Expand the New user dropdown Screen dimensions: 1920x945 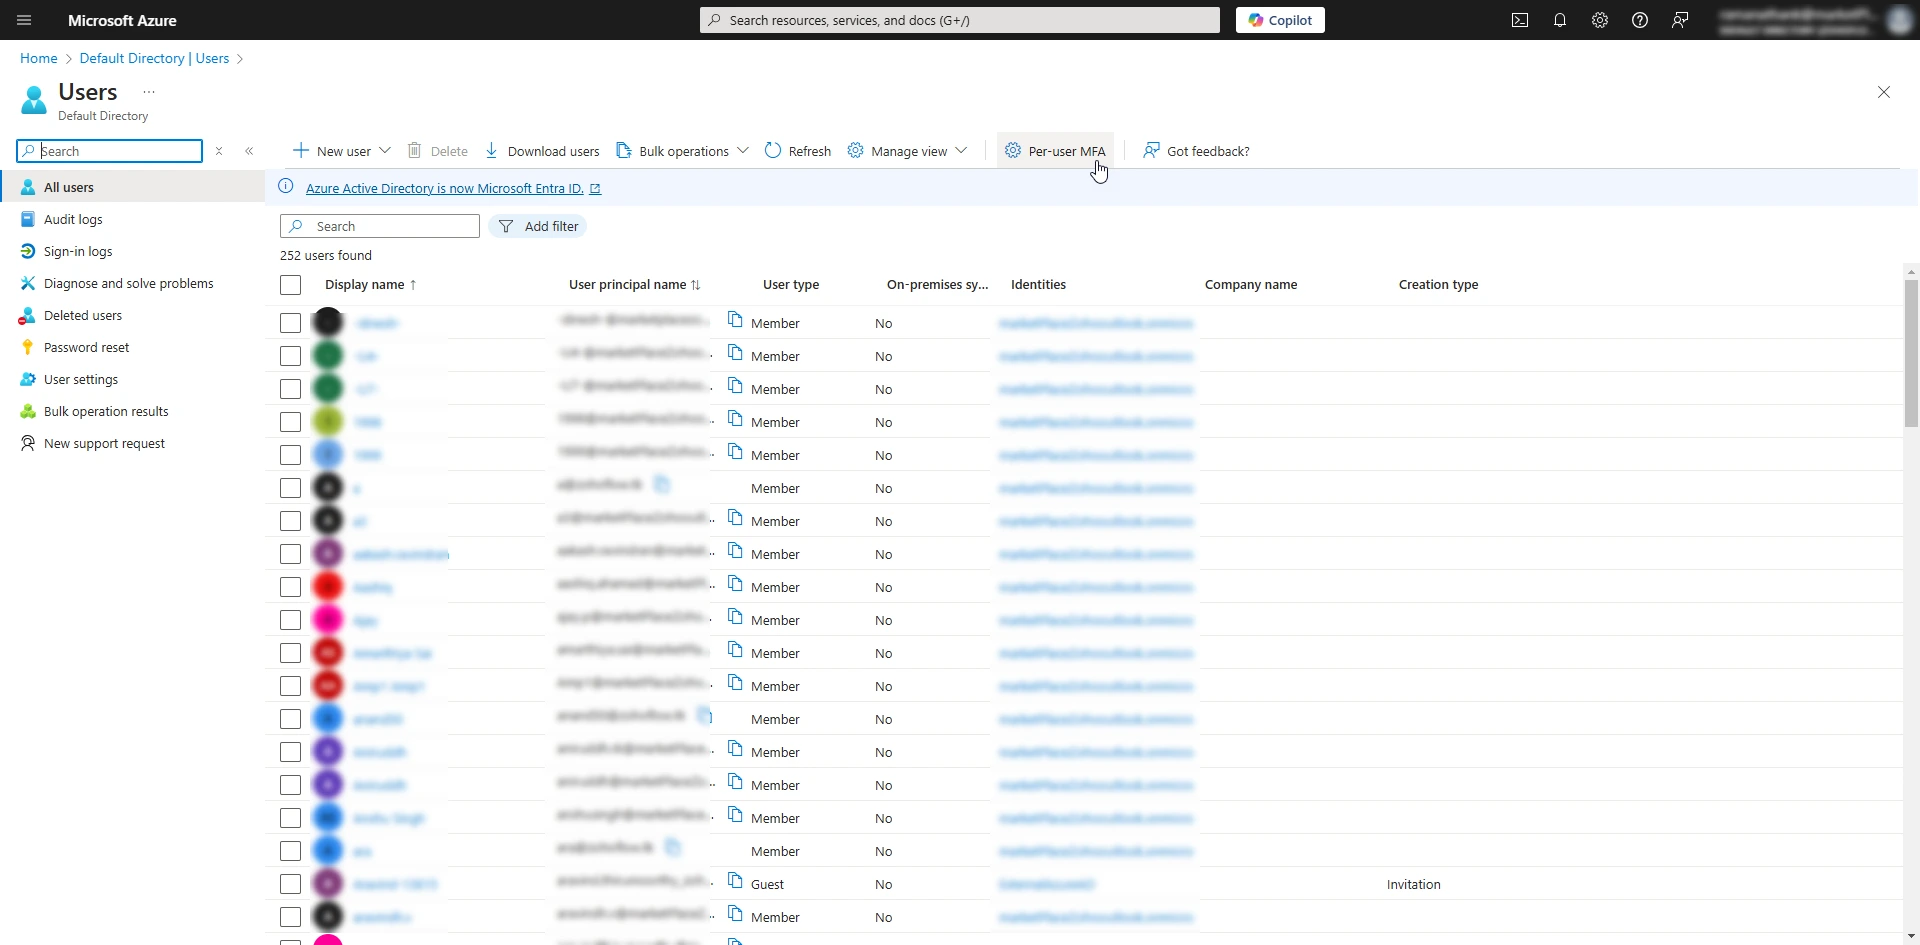pyautogui.click(x=385, y=151)
